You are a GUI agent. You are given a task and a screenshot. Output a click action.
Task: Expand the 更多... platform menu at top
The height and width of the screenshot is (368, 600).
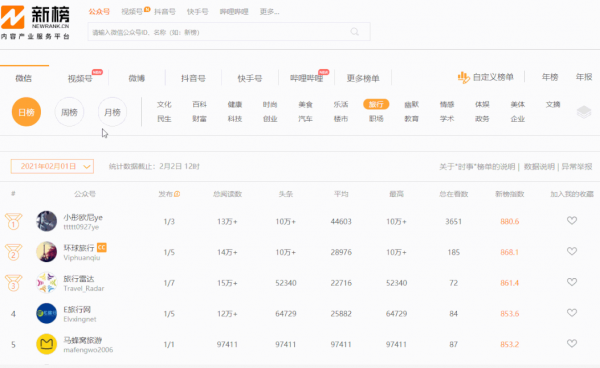coord(269,12)
